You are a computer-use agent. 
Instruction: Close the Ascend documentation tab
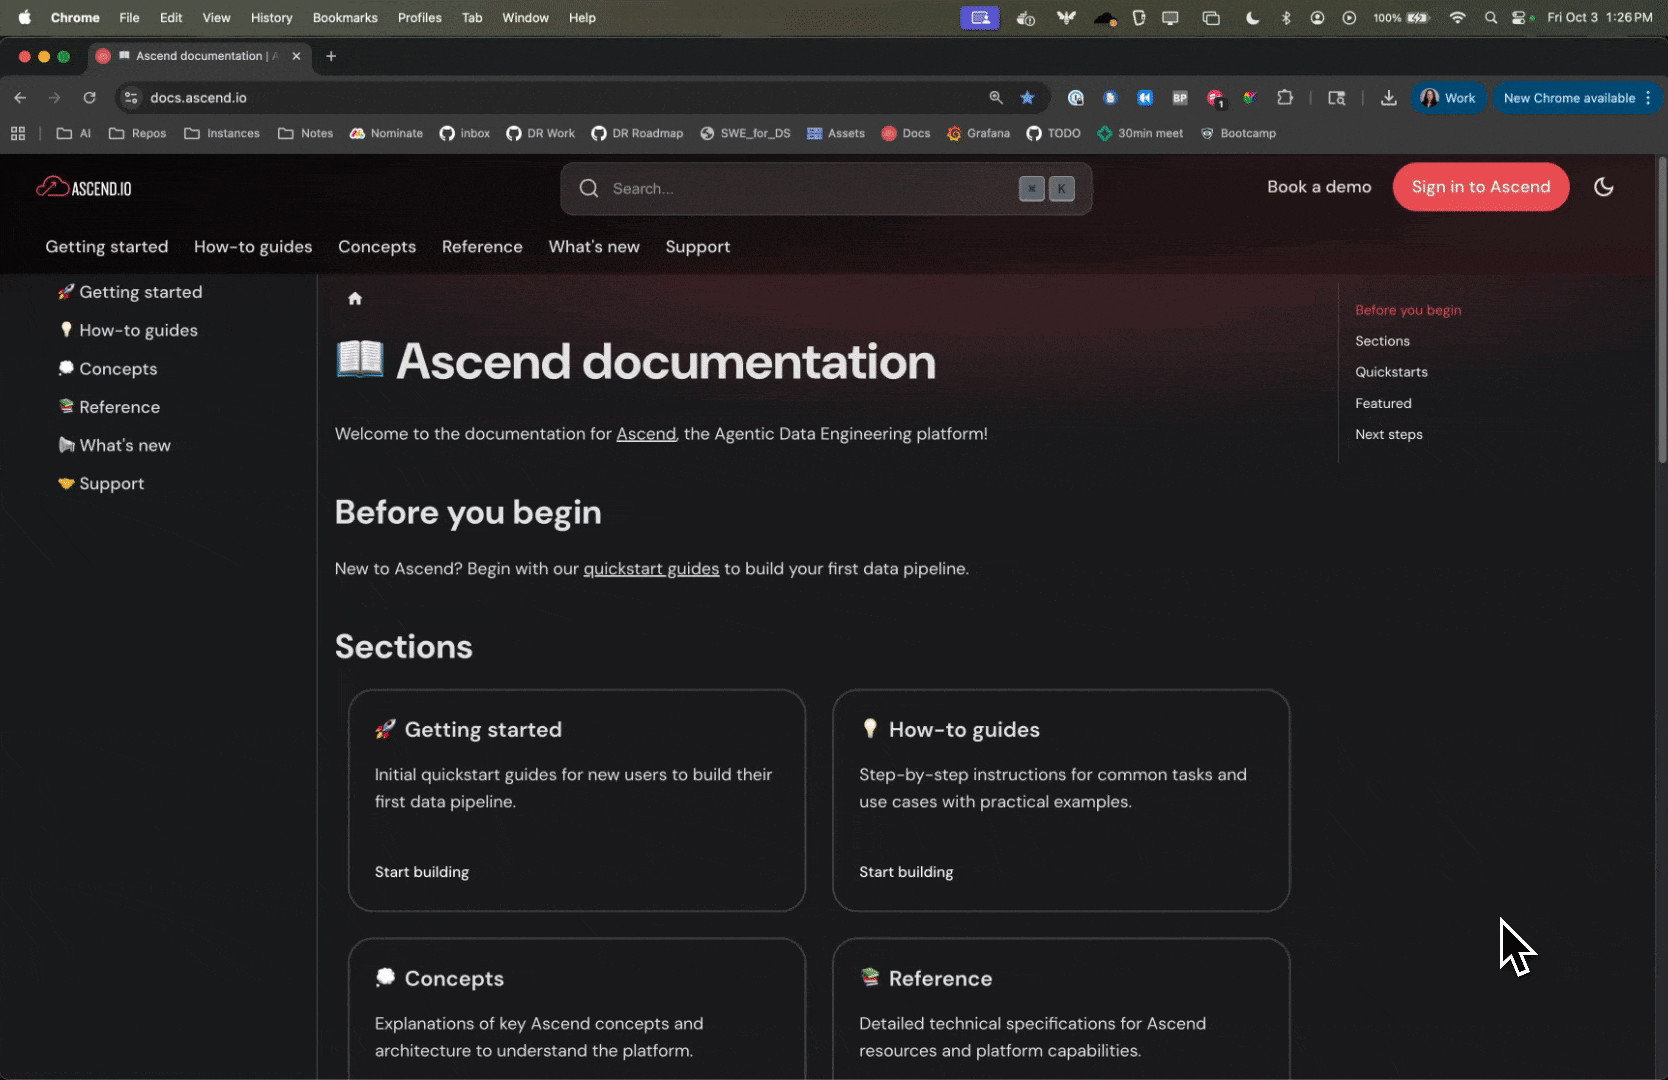tap(296, 56)
